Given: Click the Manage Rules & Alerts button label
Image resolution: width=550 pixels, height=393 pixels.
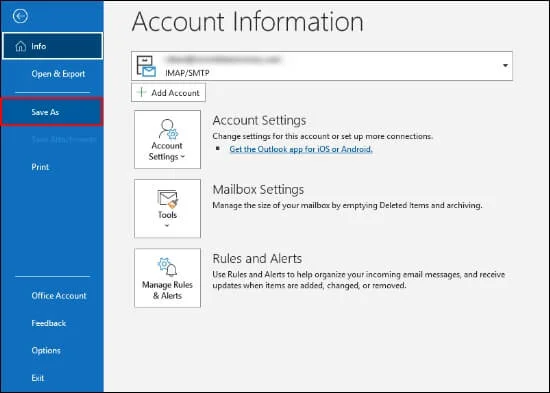Looking at the screenshot, I should (167, 290).
